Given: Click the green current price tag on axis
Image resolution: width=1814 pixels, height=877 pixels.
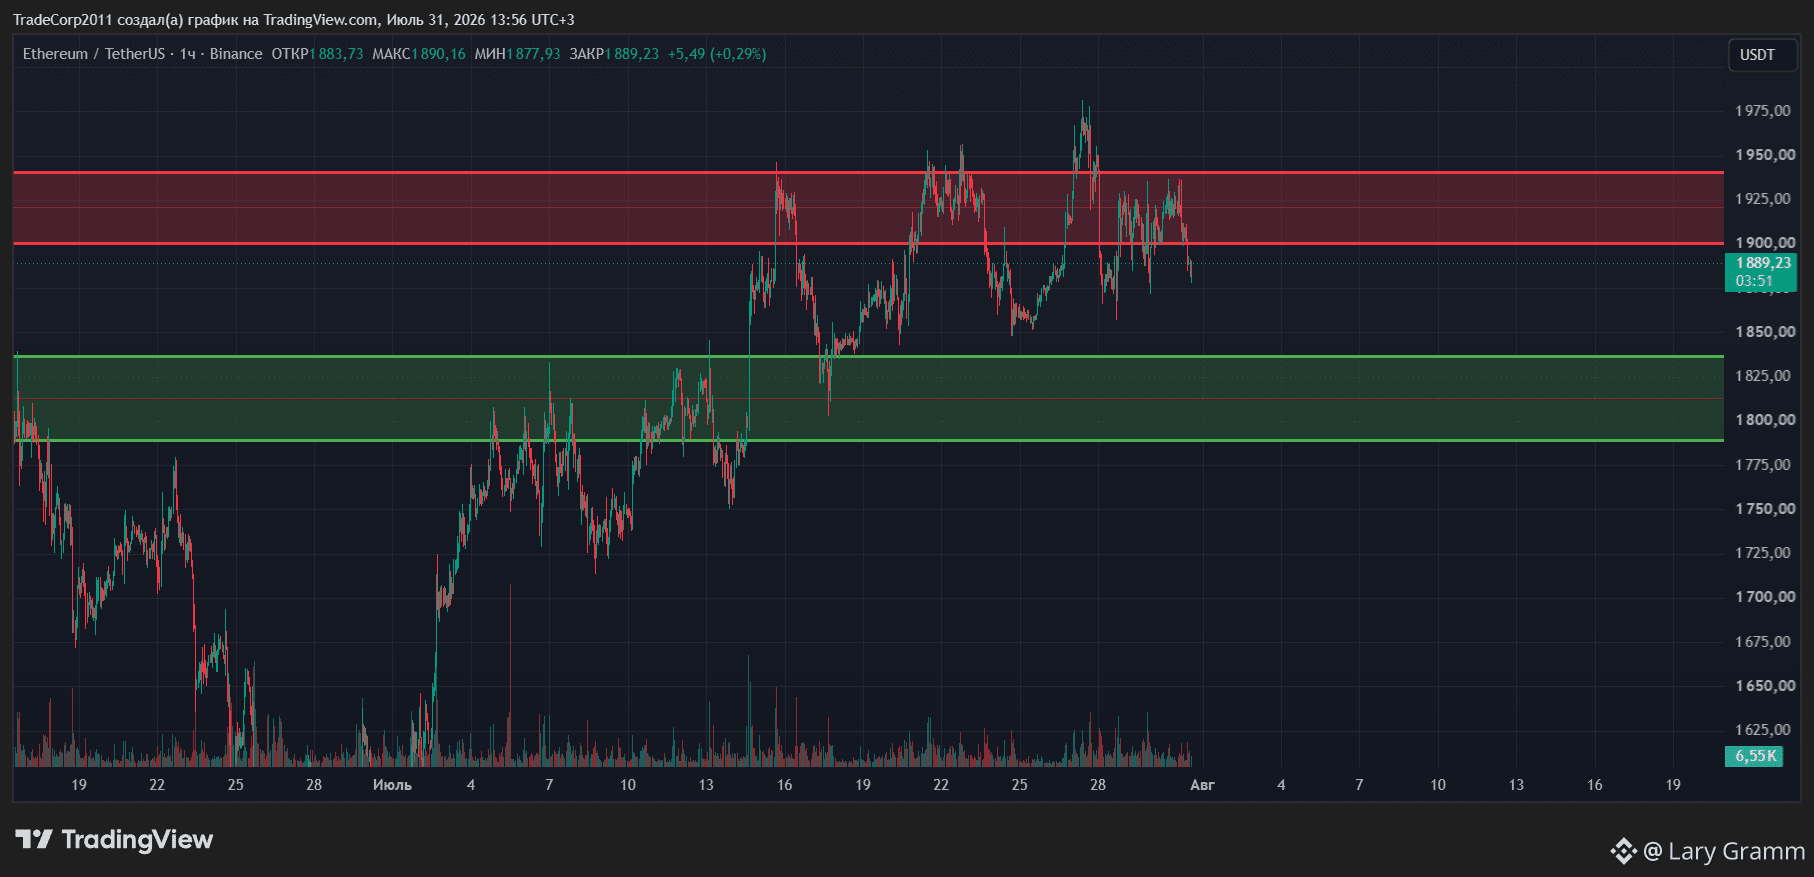Looking at the screenshot, I should tap(1760, 272).
